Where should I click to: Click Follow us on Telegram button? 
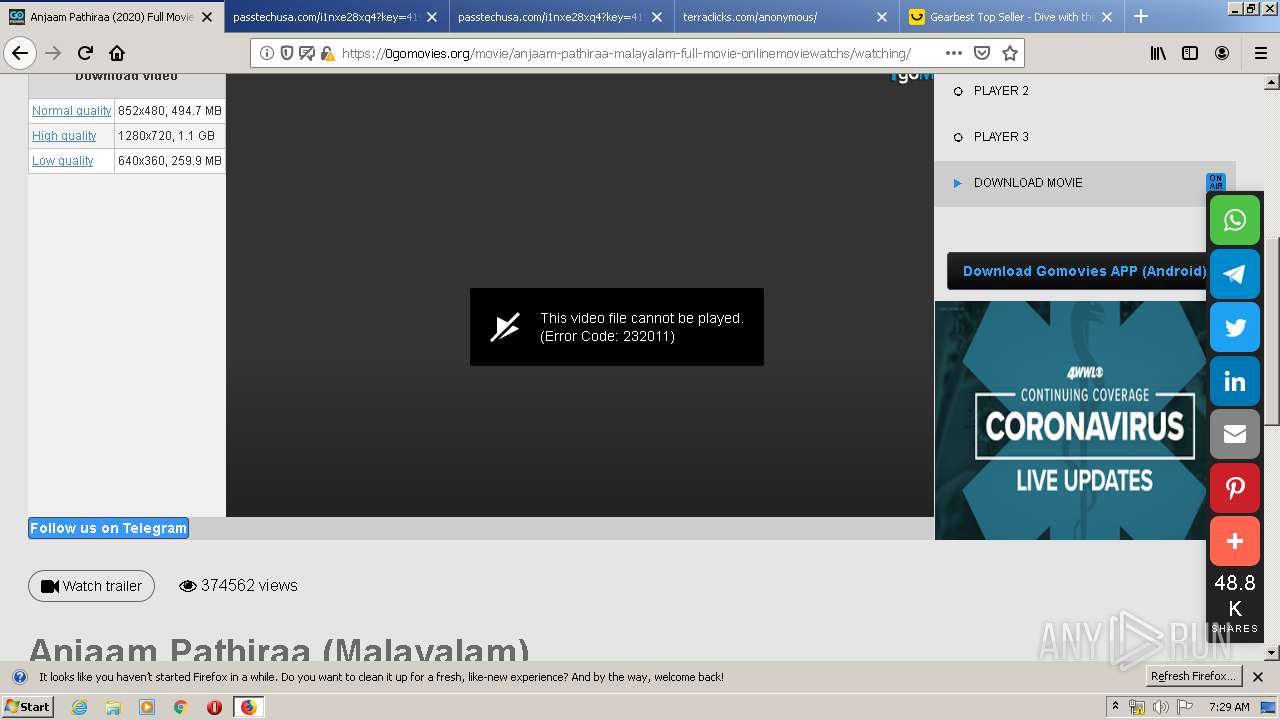[x=108, y=528]
